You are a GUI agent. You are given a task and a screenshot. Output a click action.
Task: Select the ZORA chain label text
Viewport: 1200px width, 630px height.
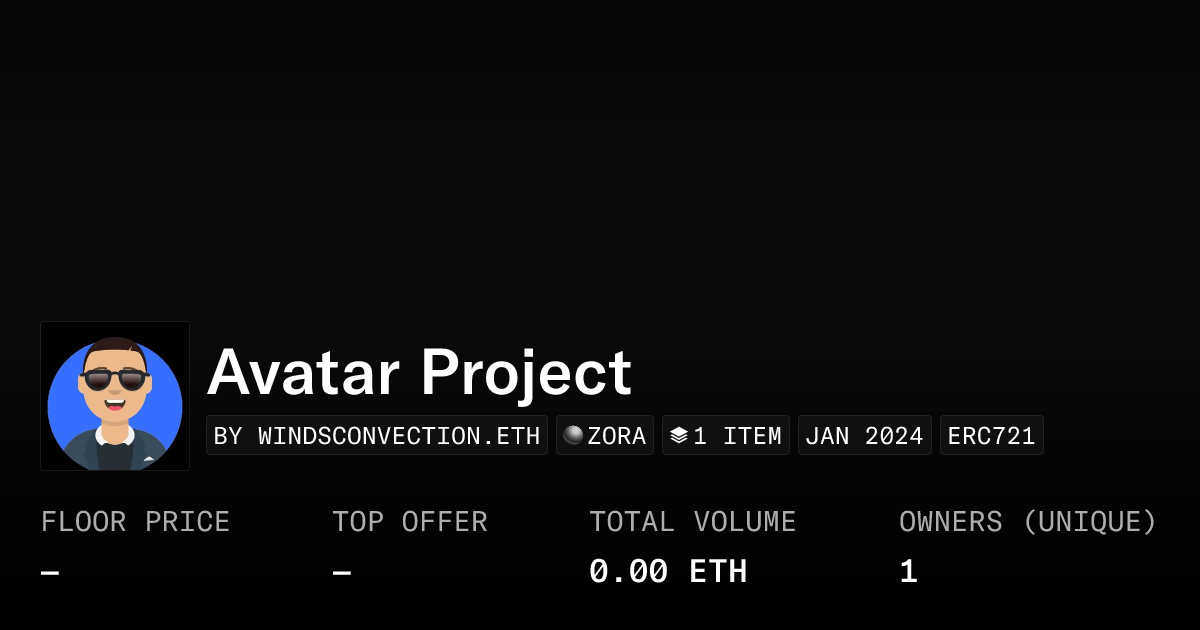pyautogui.click(x=616, y=436)
